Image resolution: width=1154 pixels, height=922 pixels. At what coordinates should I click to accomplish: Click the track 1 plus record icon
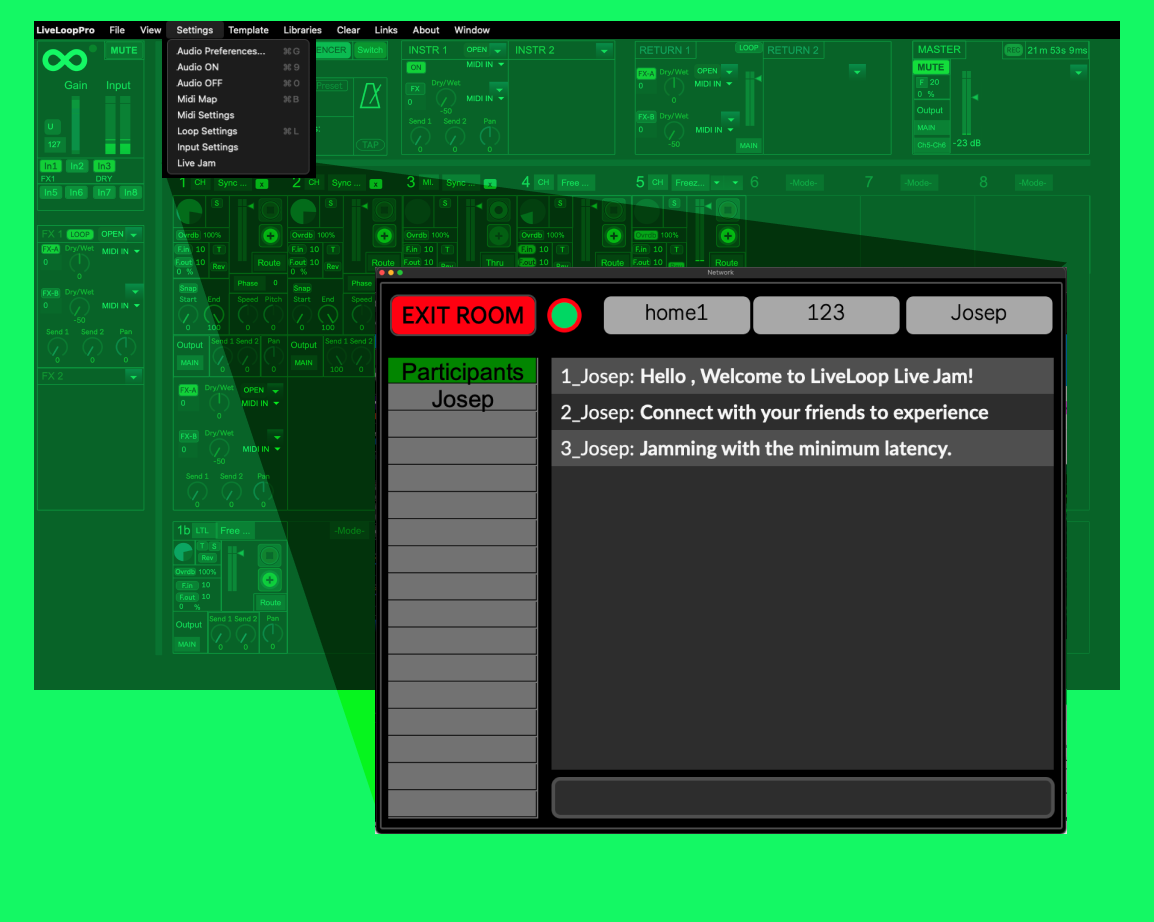coord(270,236)
